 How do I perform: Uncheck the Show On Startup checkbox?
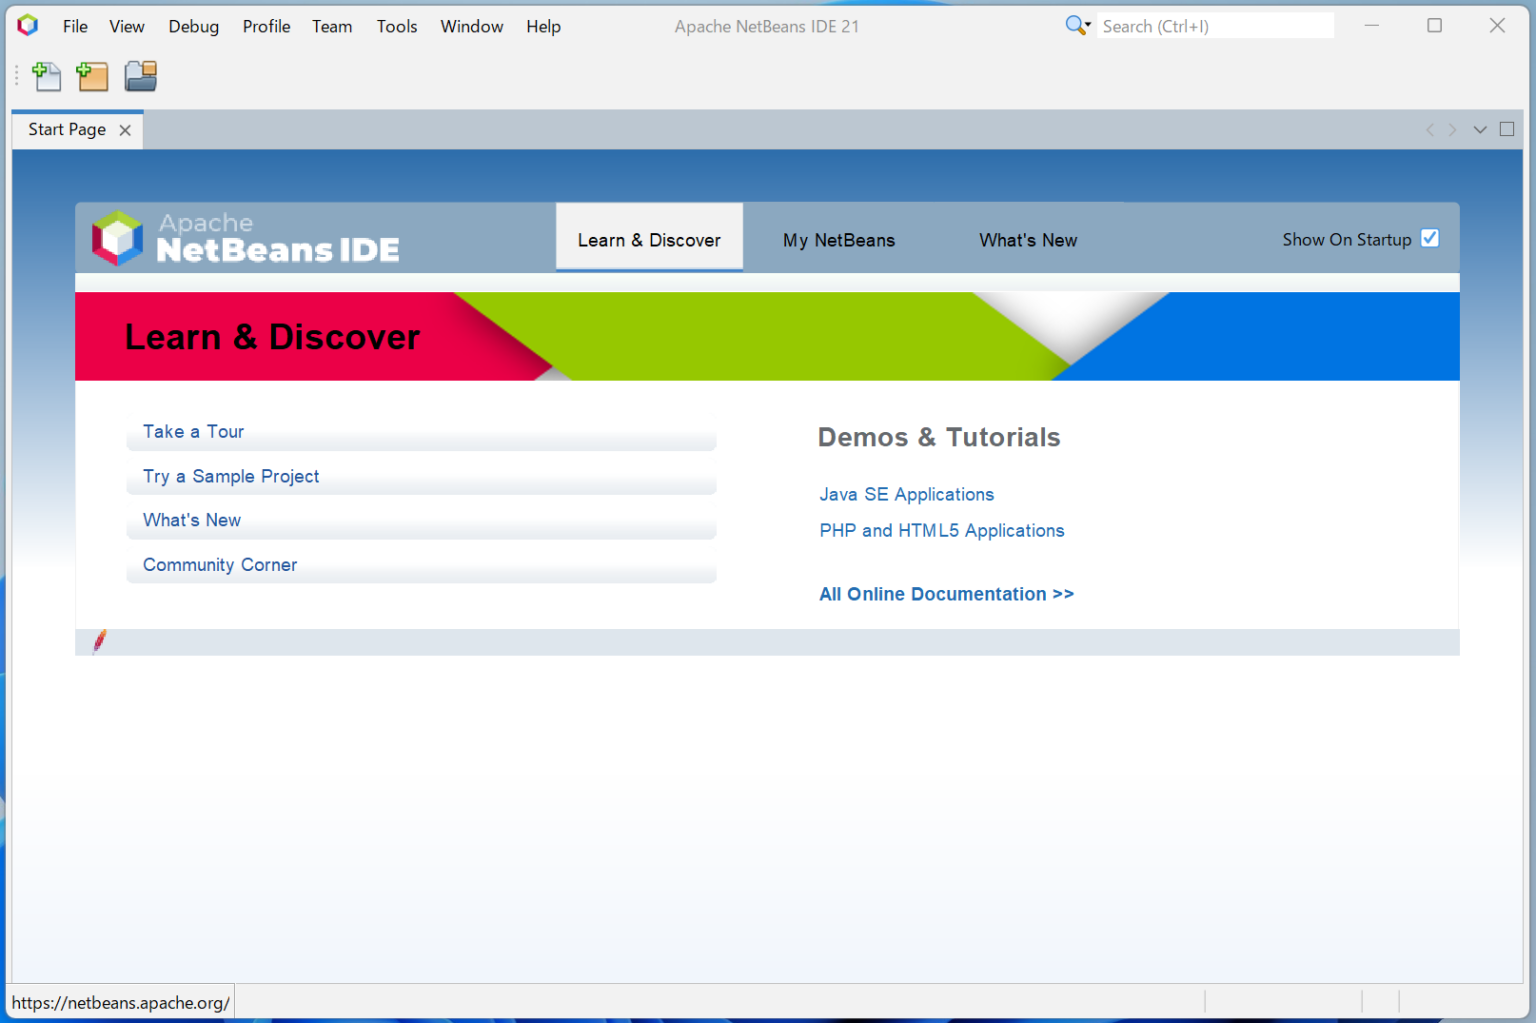tap(1430, 238)
